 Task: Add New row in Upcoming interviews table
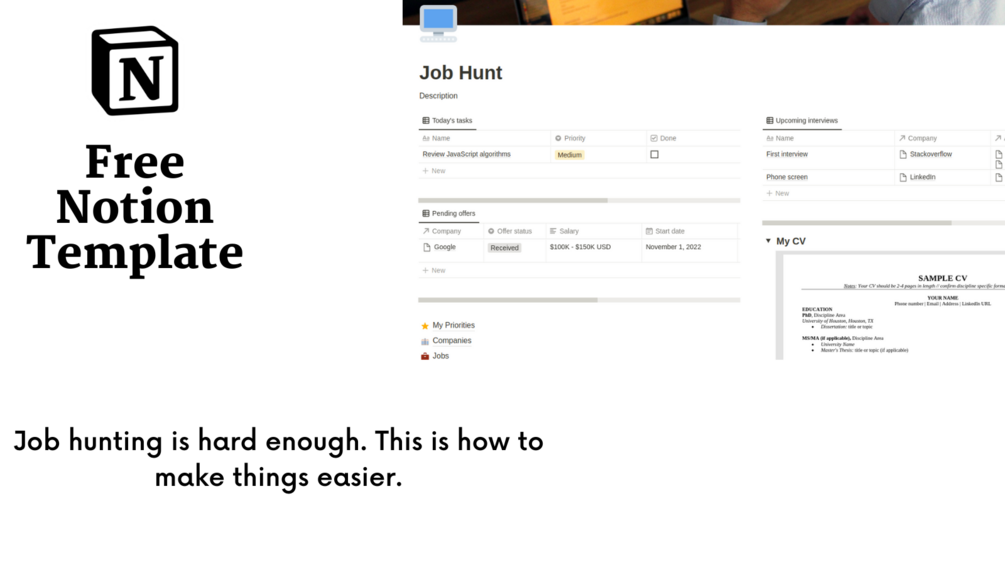[x=777, y=193]
